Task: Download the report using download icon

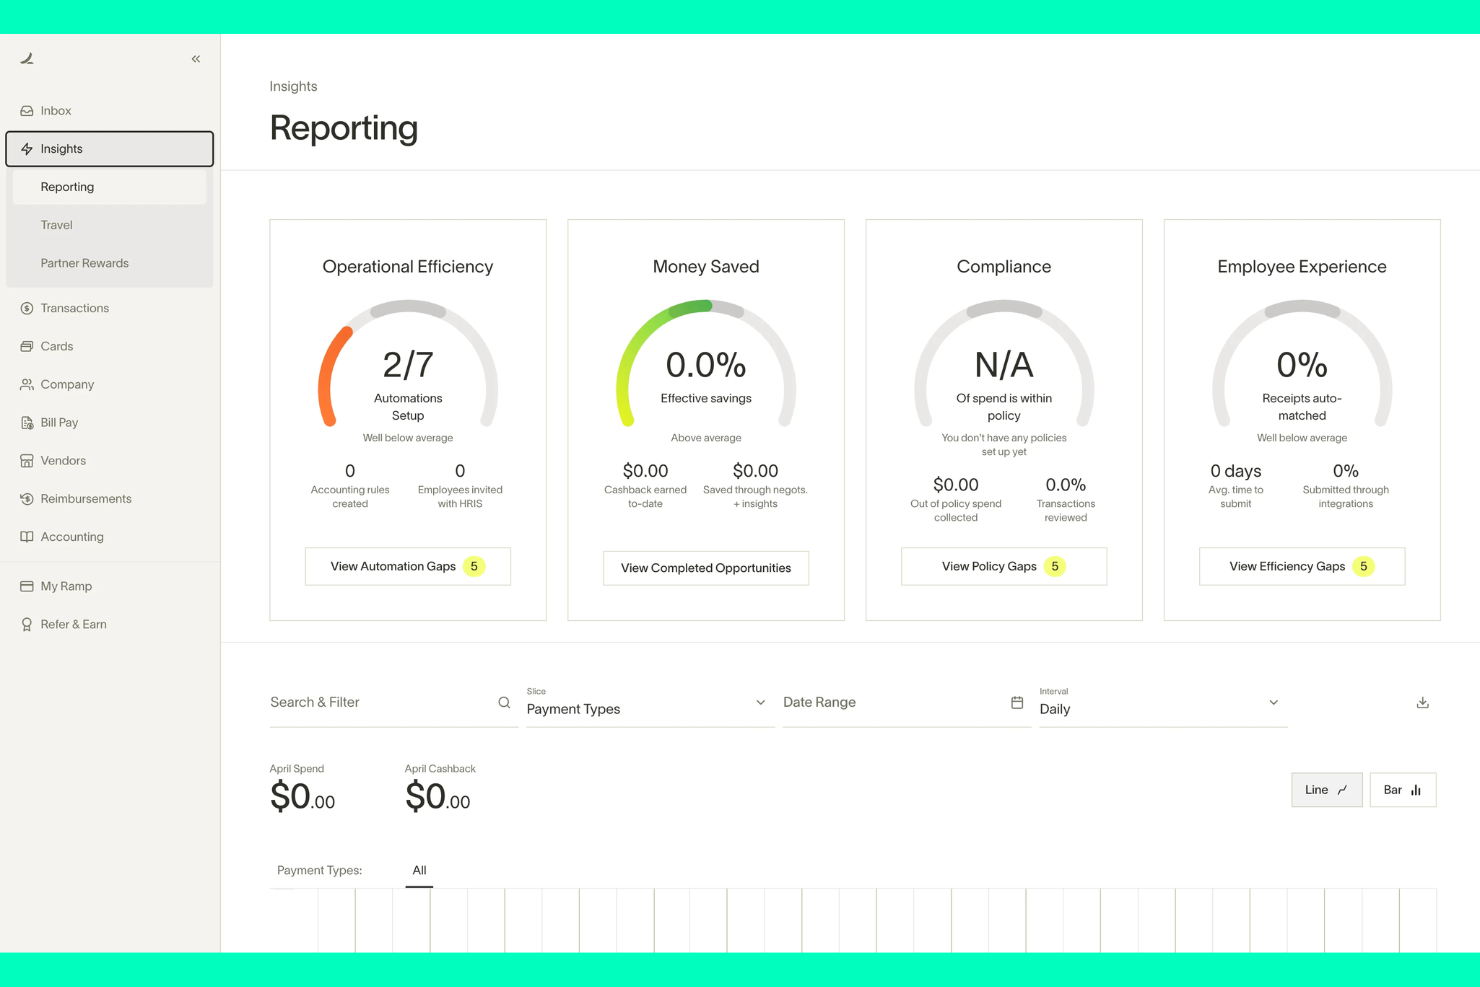Action: click(x=1422, y=703)
